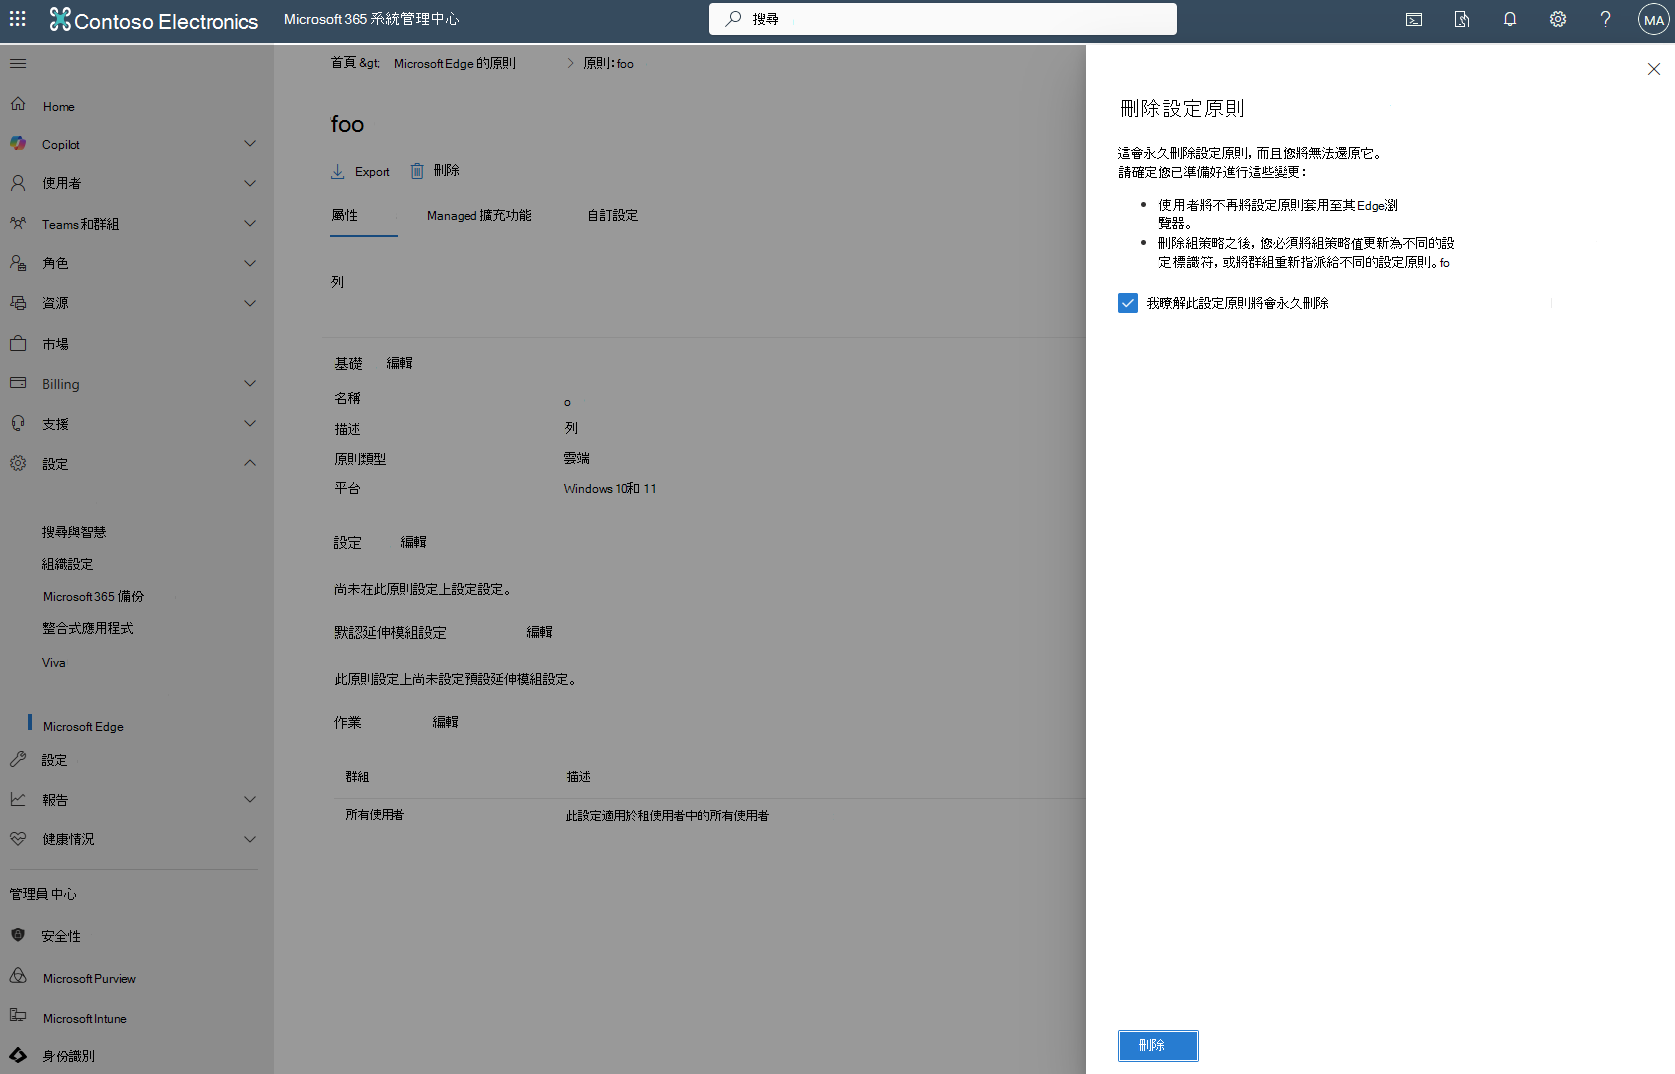Screen dimensions: 1675x1074
Task: Click 編輯 next to 基礎
Action: coord(400,363)
